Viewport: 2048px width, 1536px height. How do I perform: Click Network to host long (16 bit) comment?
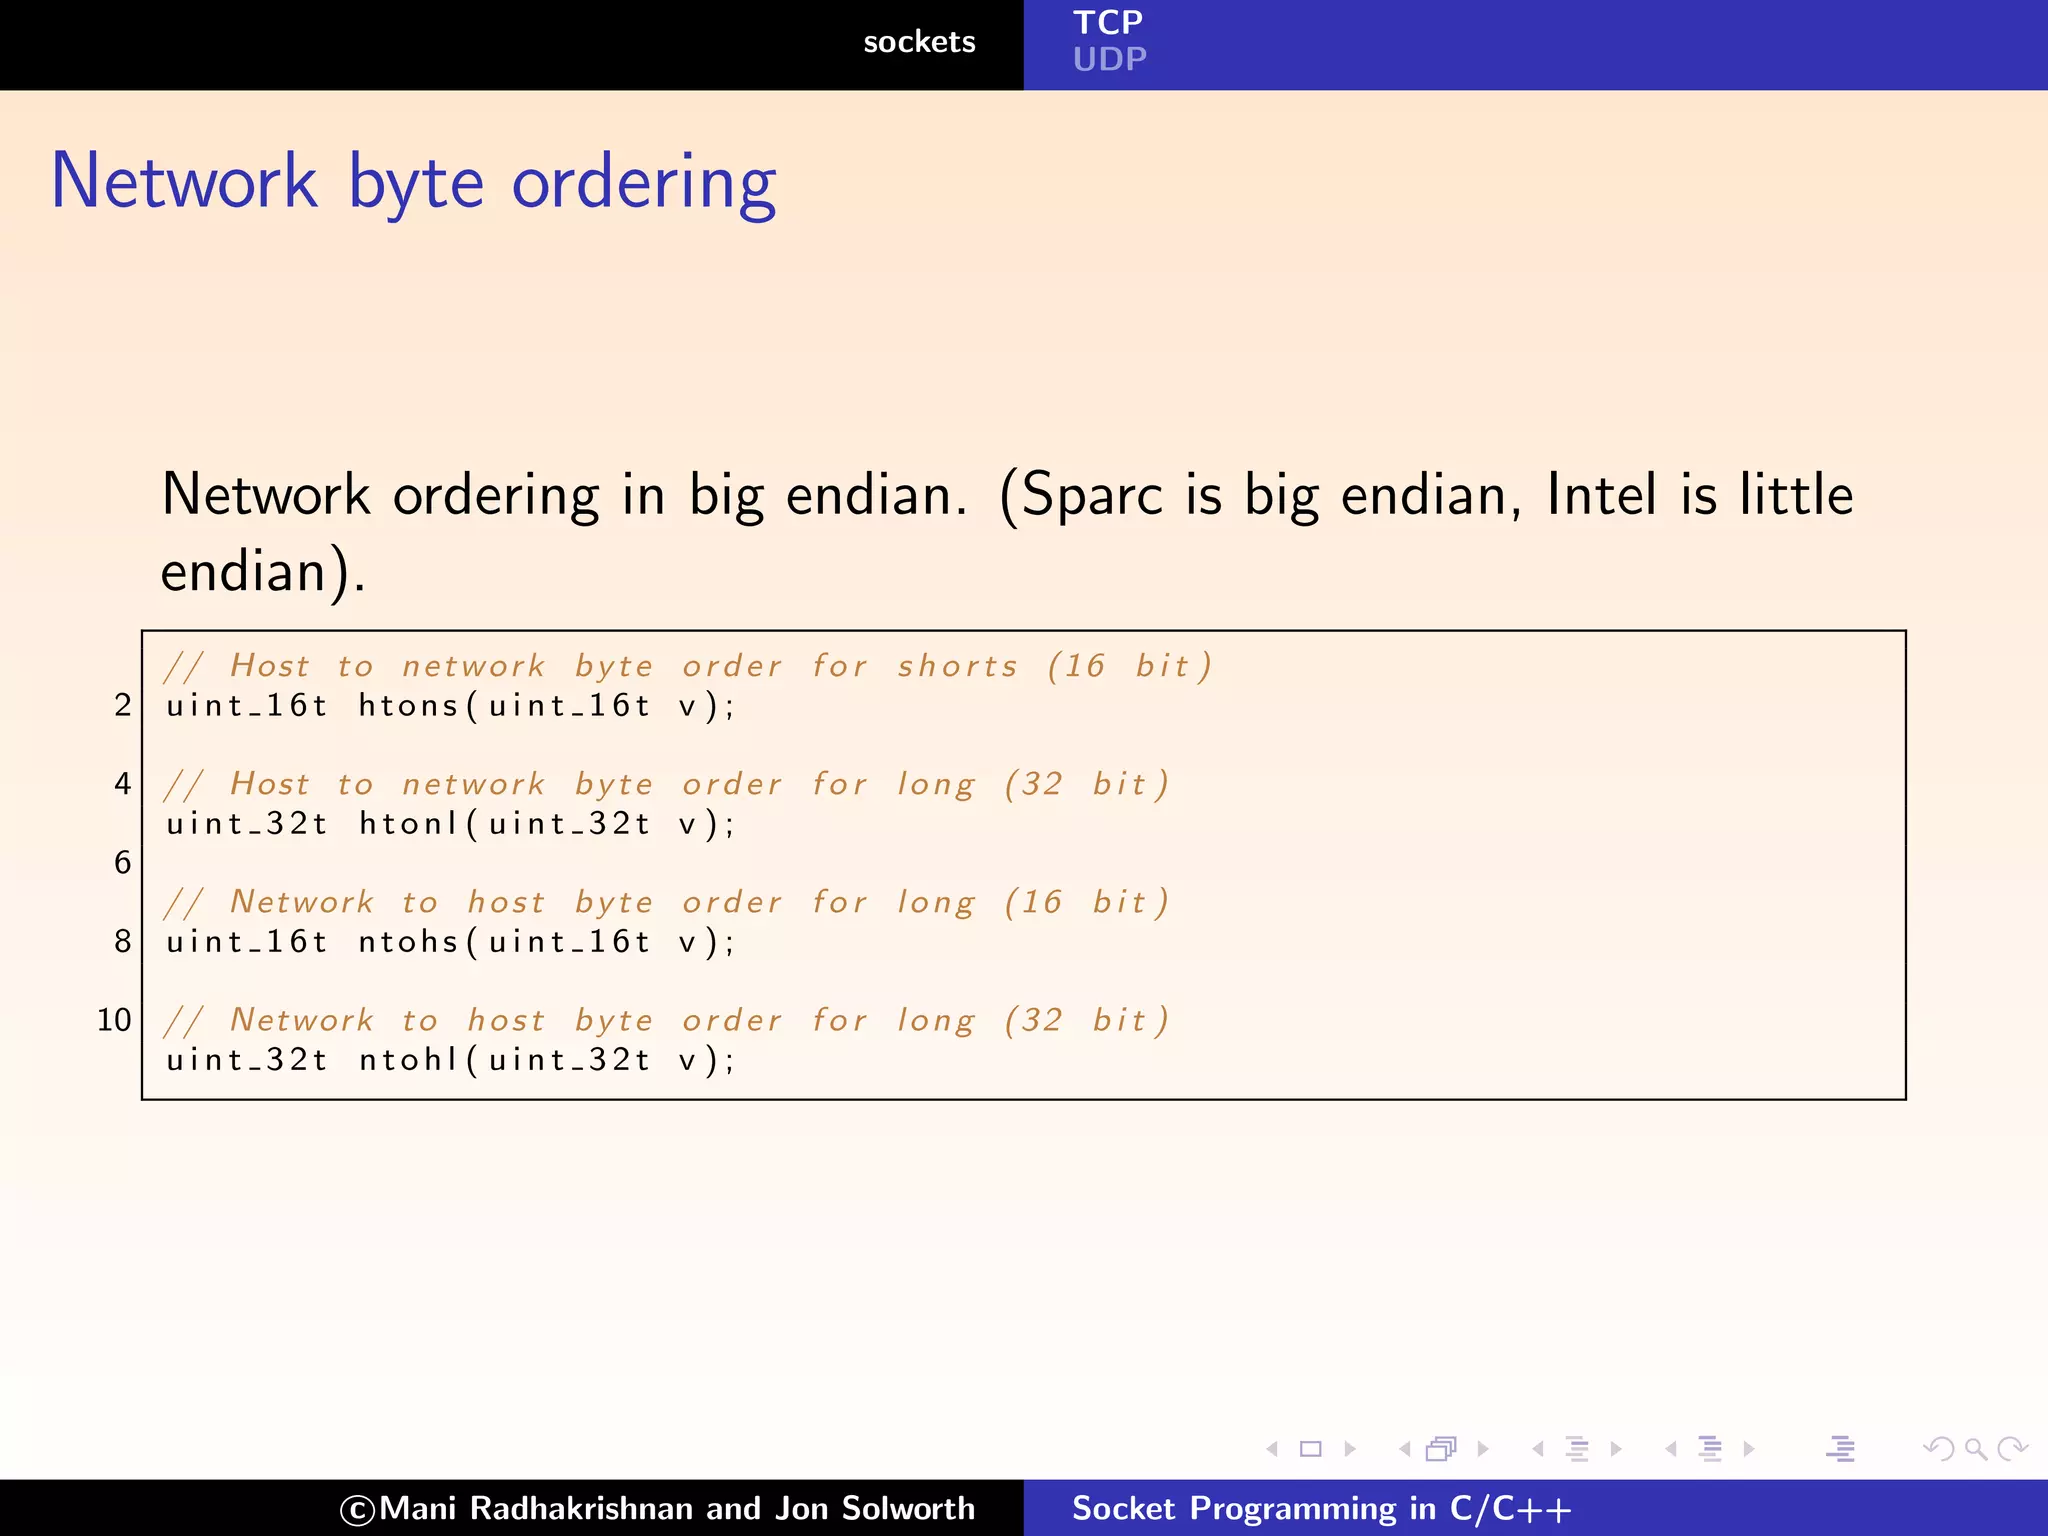[x=667, y=902]
